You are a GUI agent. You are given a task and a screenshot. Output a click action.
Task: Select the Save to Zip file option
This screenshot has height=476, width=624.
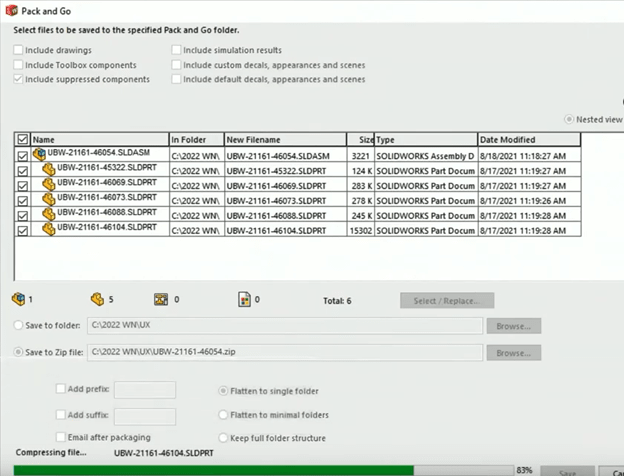(18, 352)
